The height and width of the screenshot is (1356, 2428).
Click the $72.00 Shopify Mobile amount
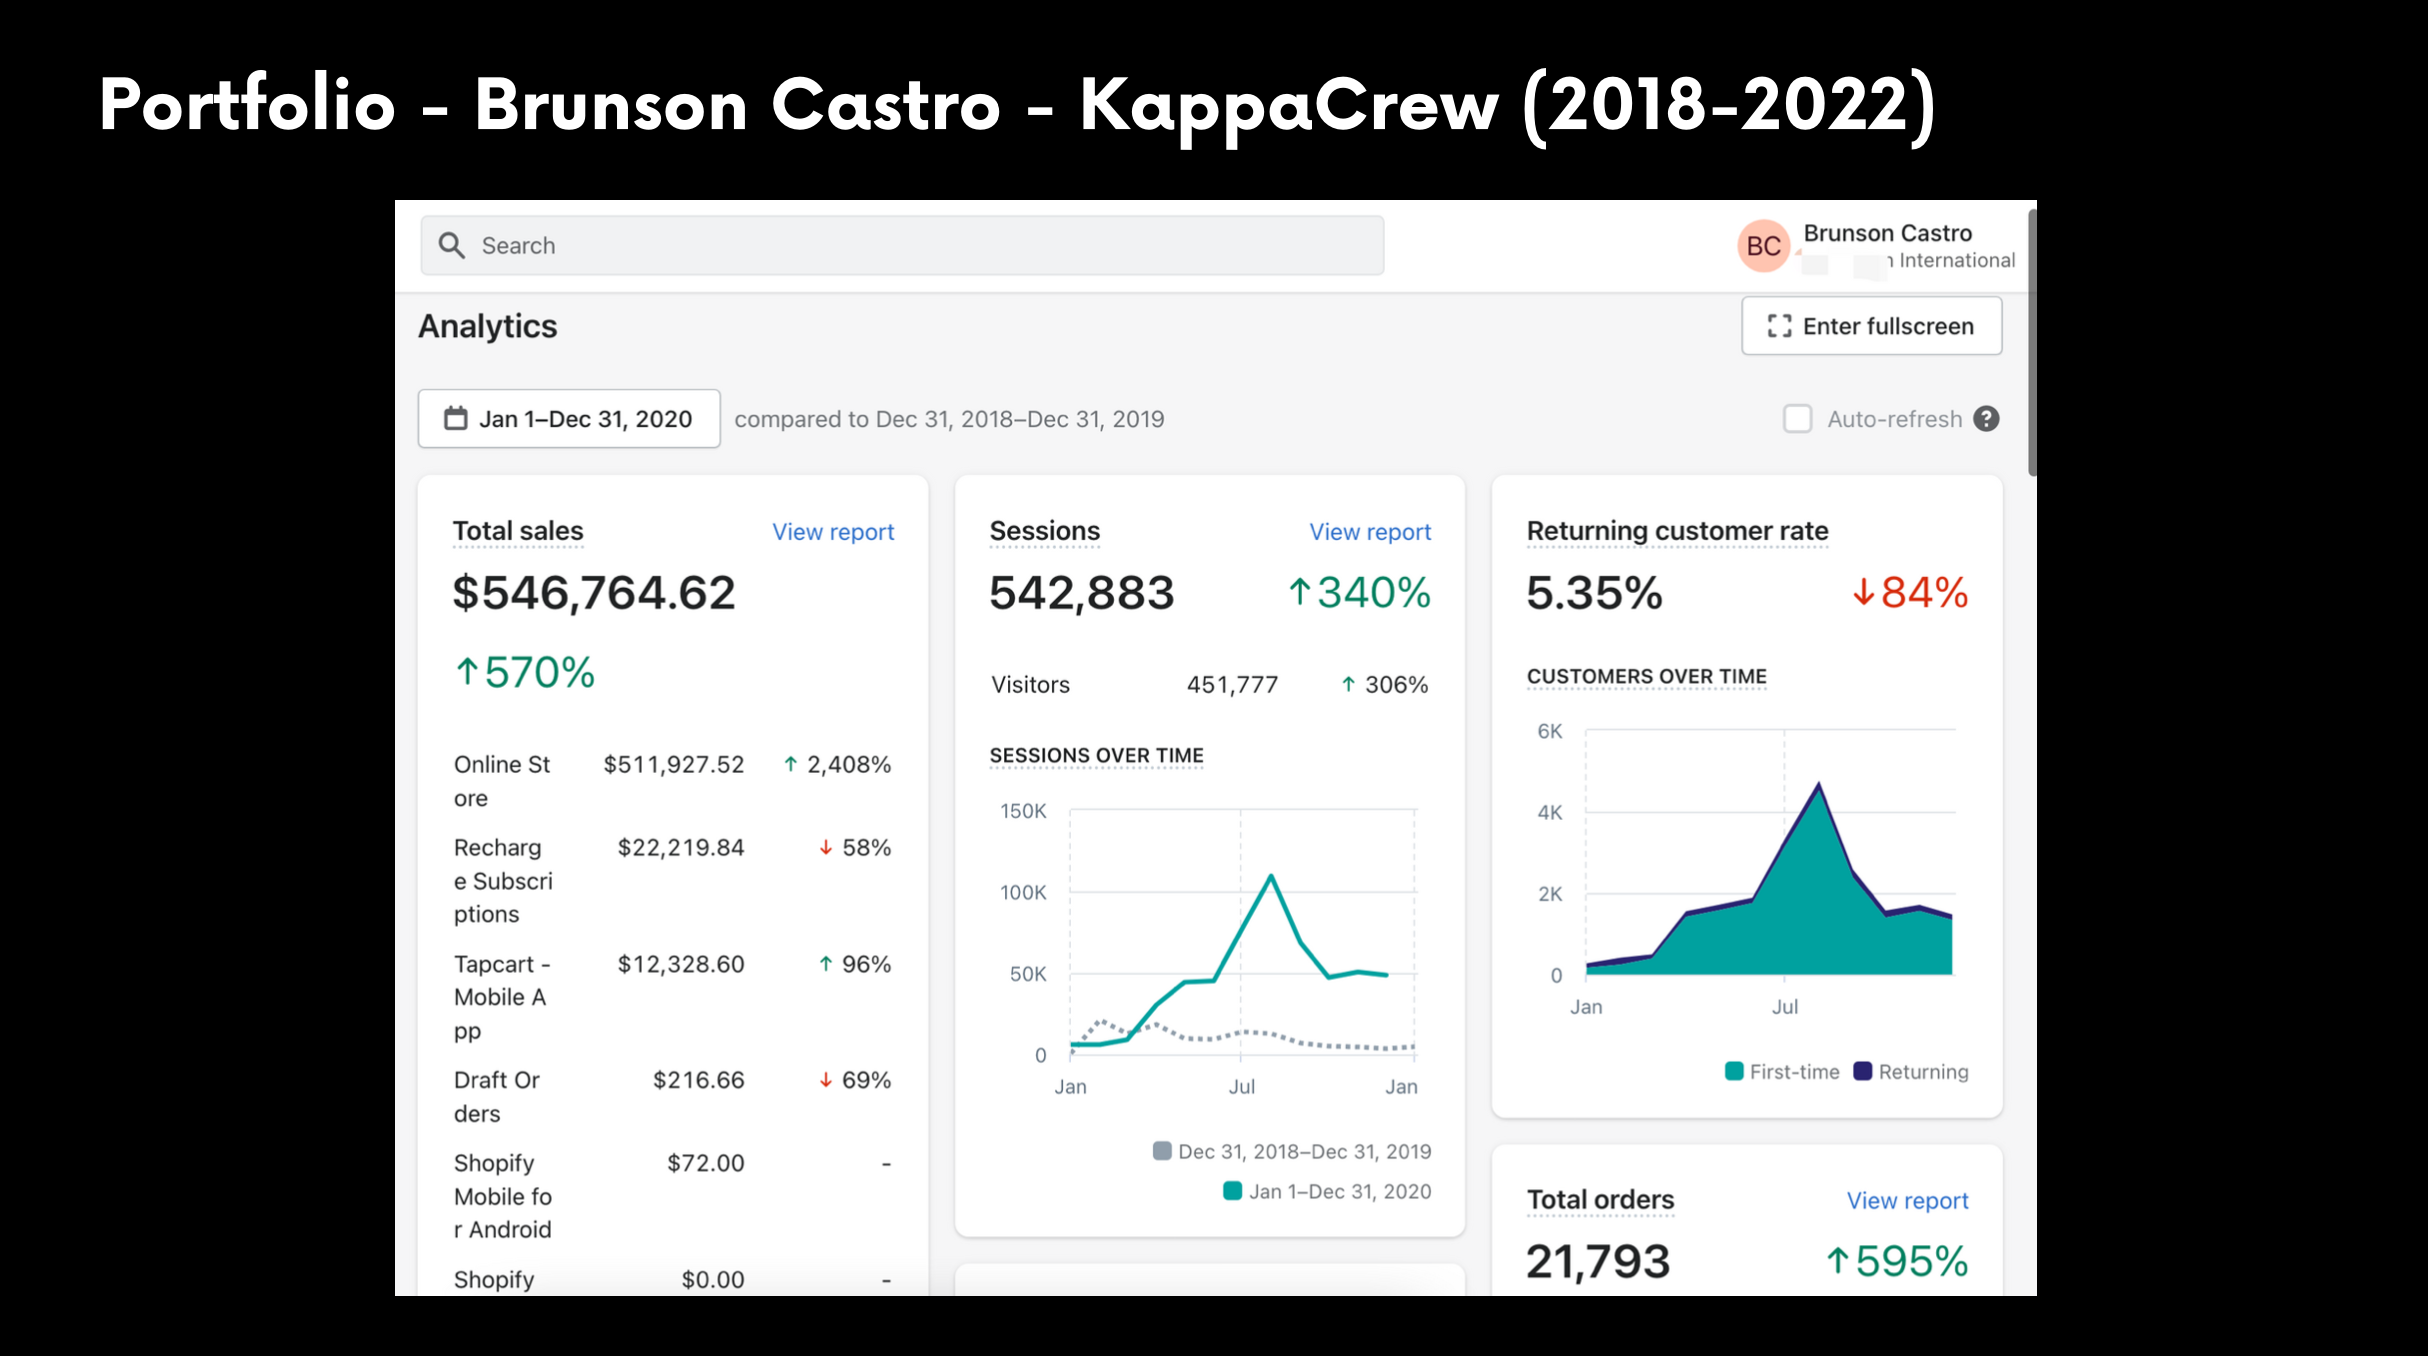click(706, 1164)
